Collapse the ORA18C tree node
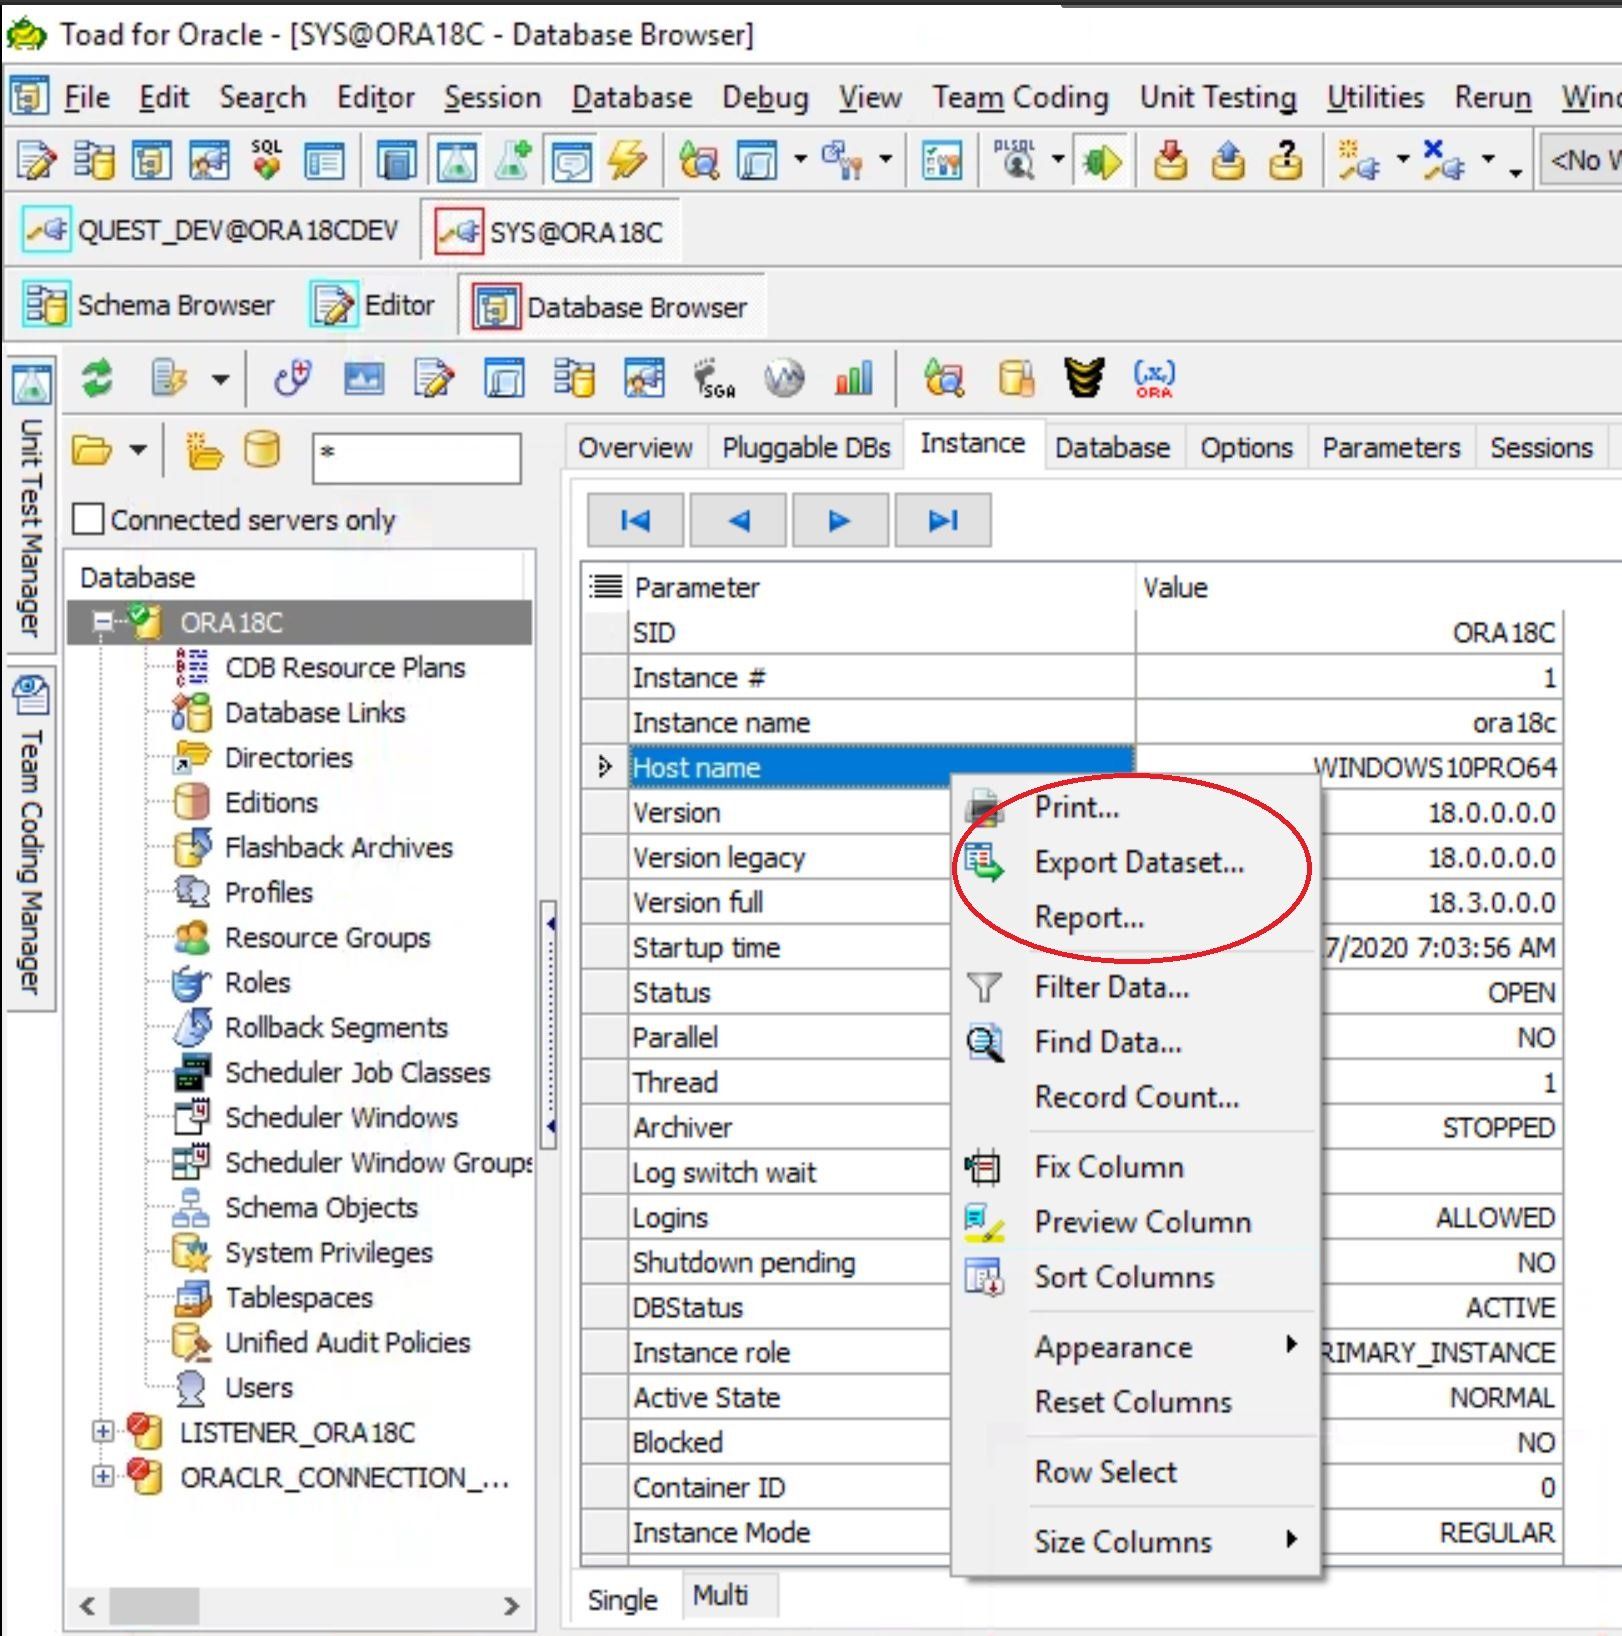 (102, 622)
